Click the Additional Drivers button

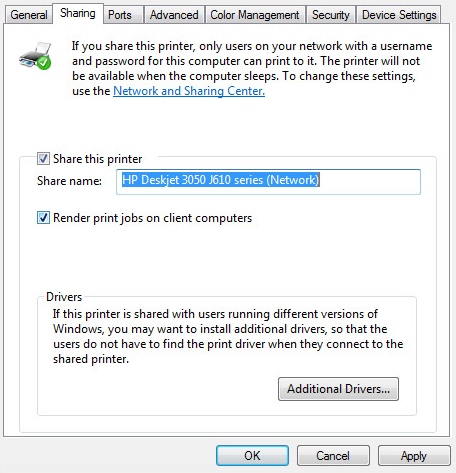pos(338,389)
